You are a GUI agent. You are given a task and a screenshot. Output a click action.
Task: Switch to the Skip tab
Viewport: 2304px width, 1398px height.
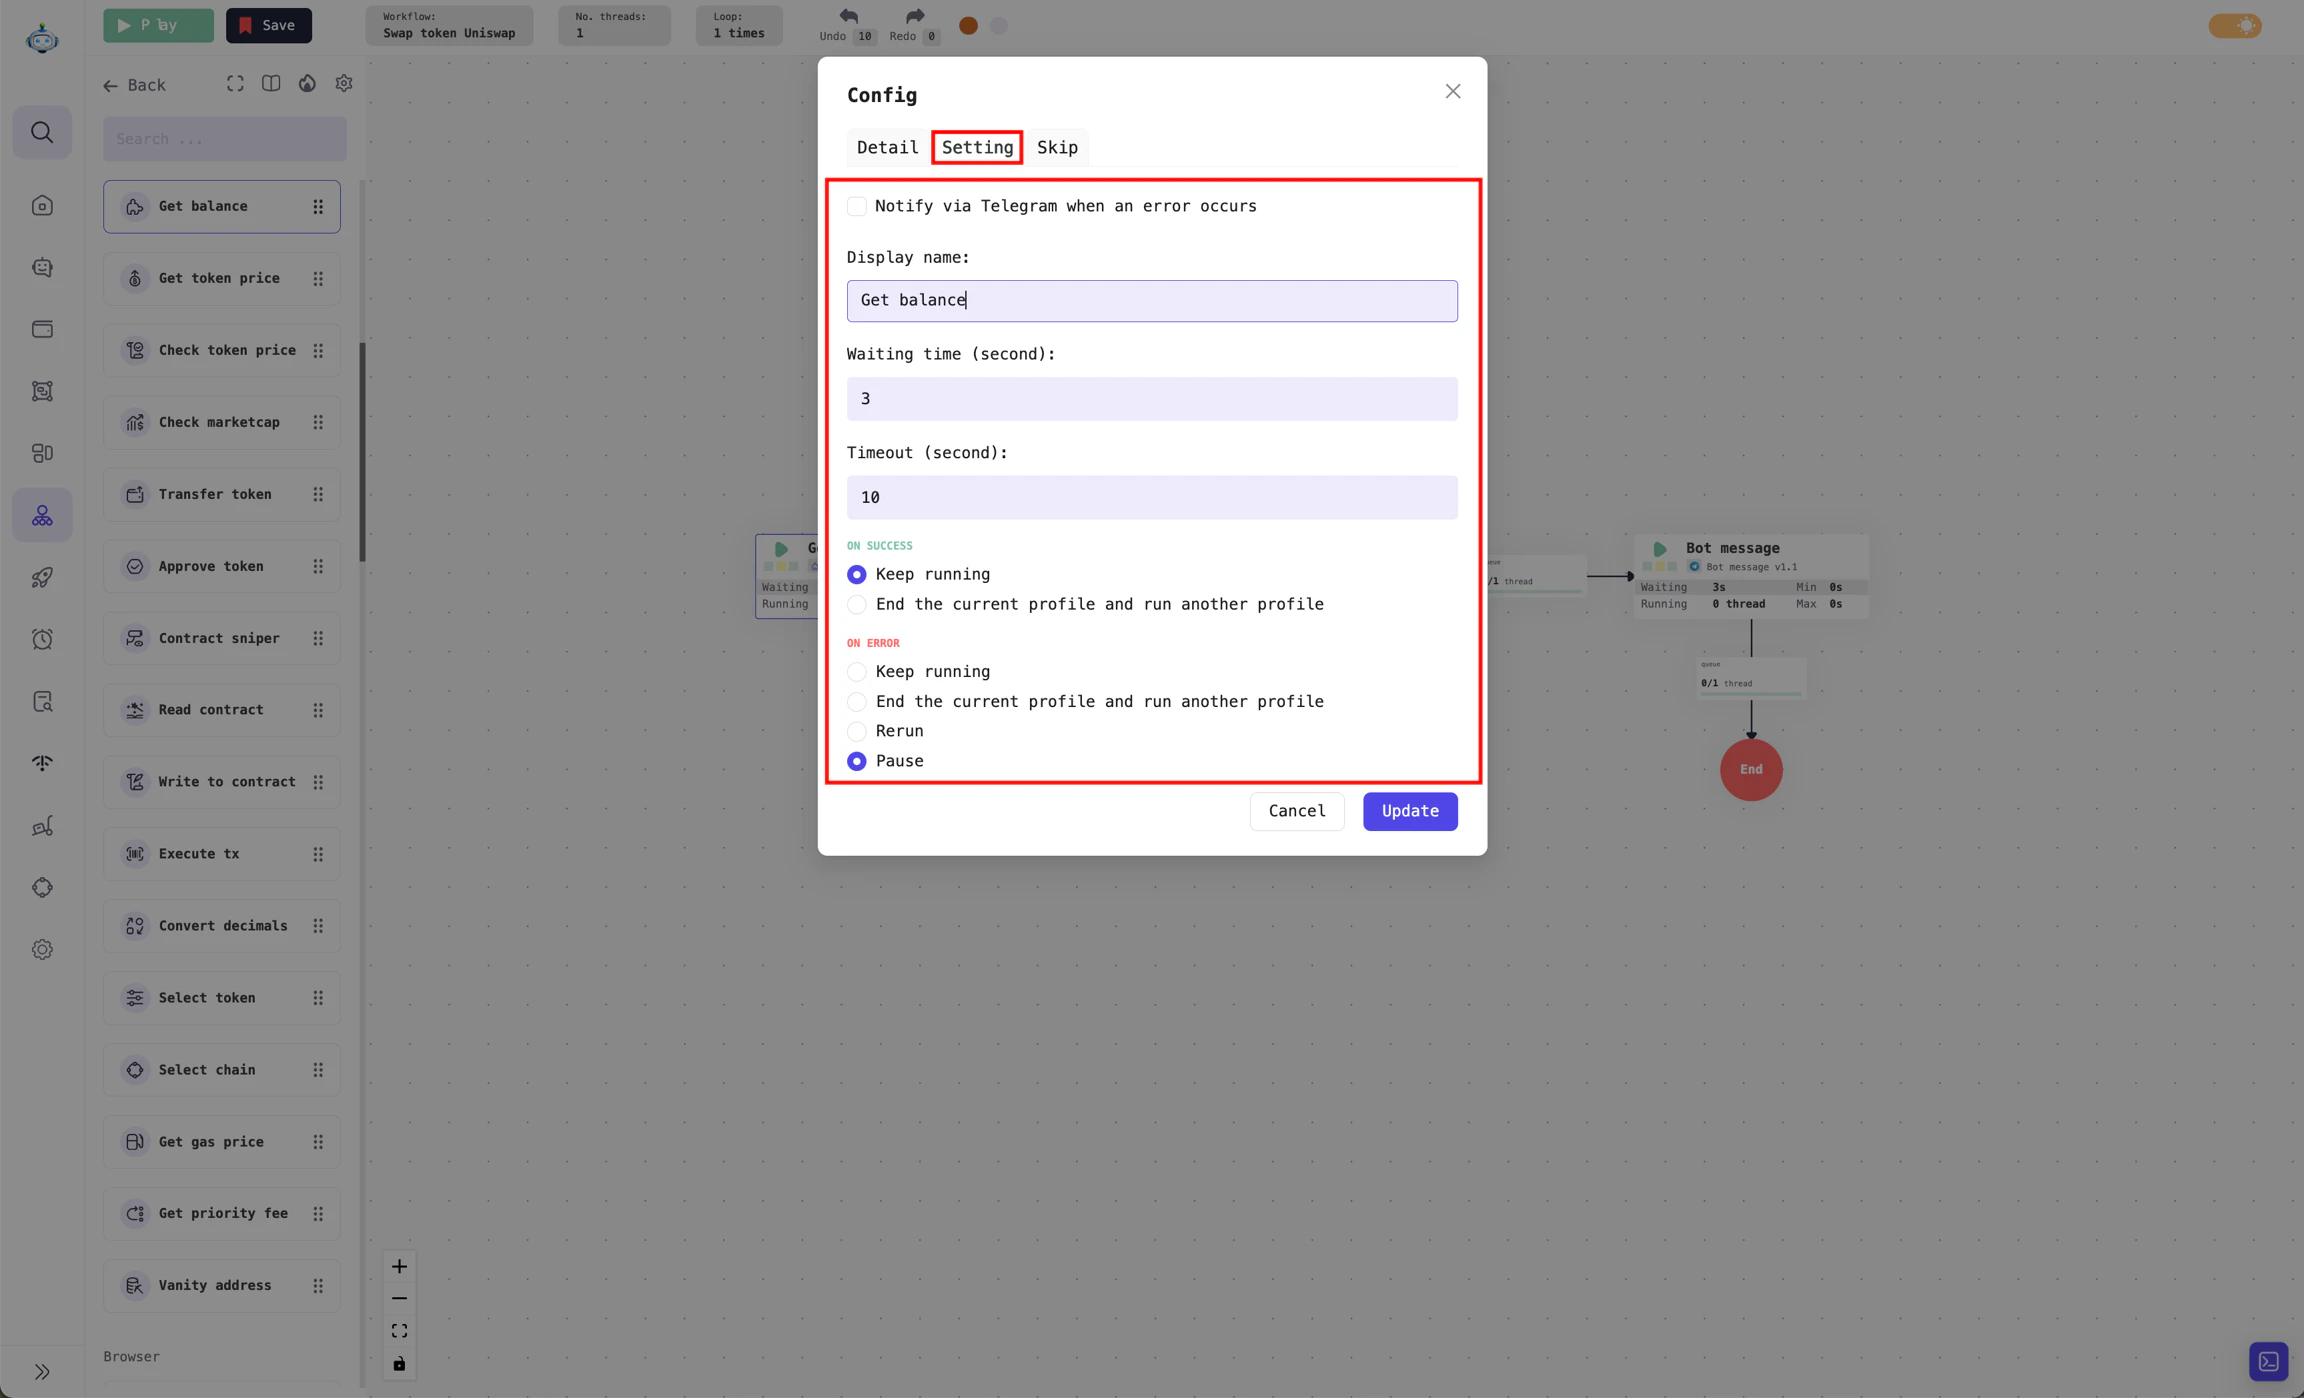pyautogui.click(x=1057, y=147)
